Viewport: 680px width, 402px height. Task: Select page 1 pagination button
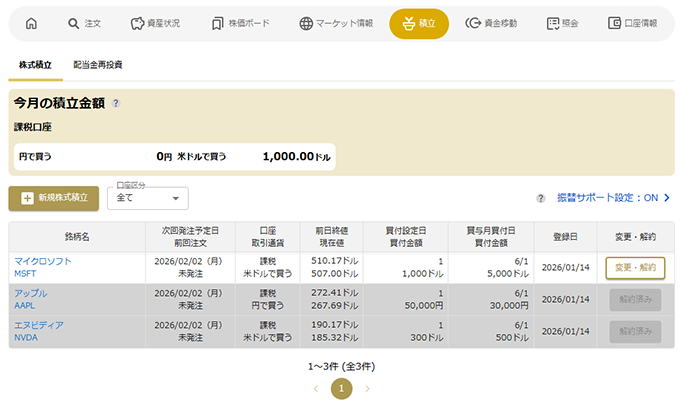[341, 389]
